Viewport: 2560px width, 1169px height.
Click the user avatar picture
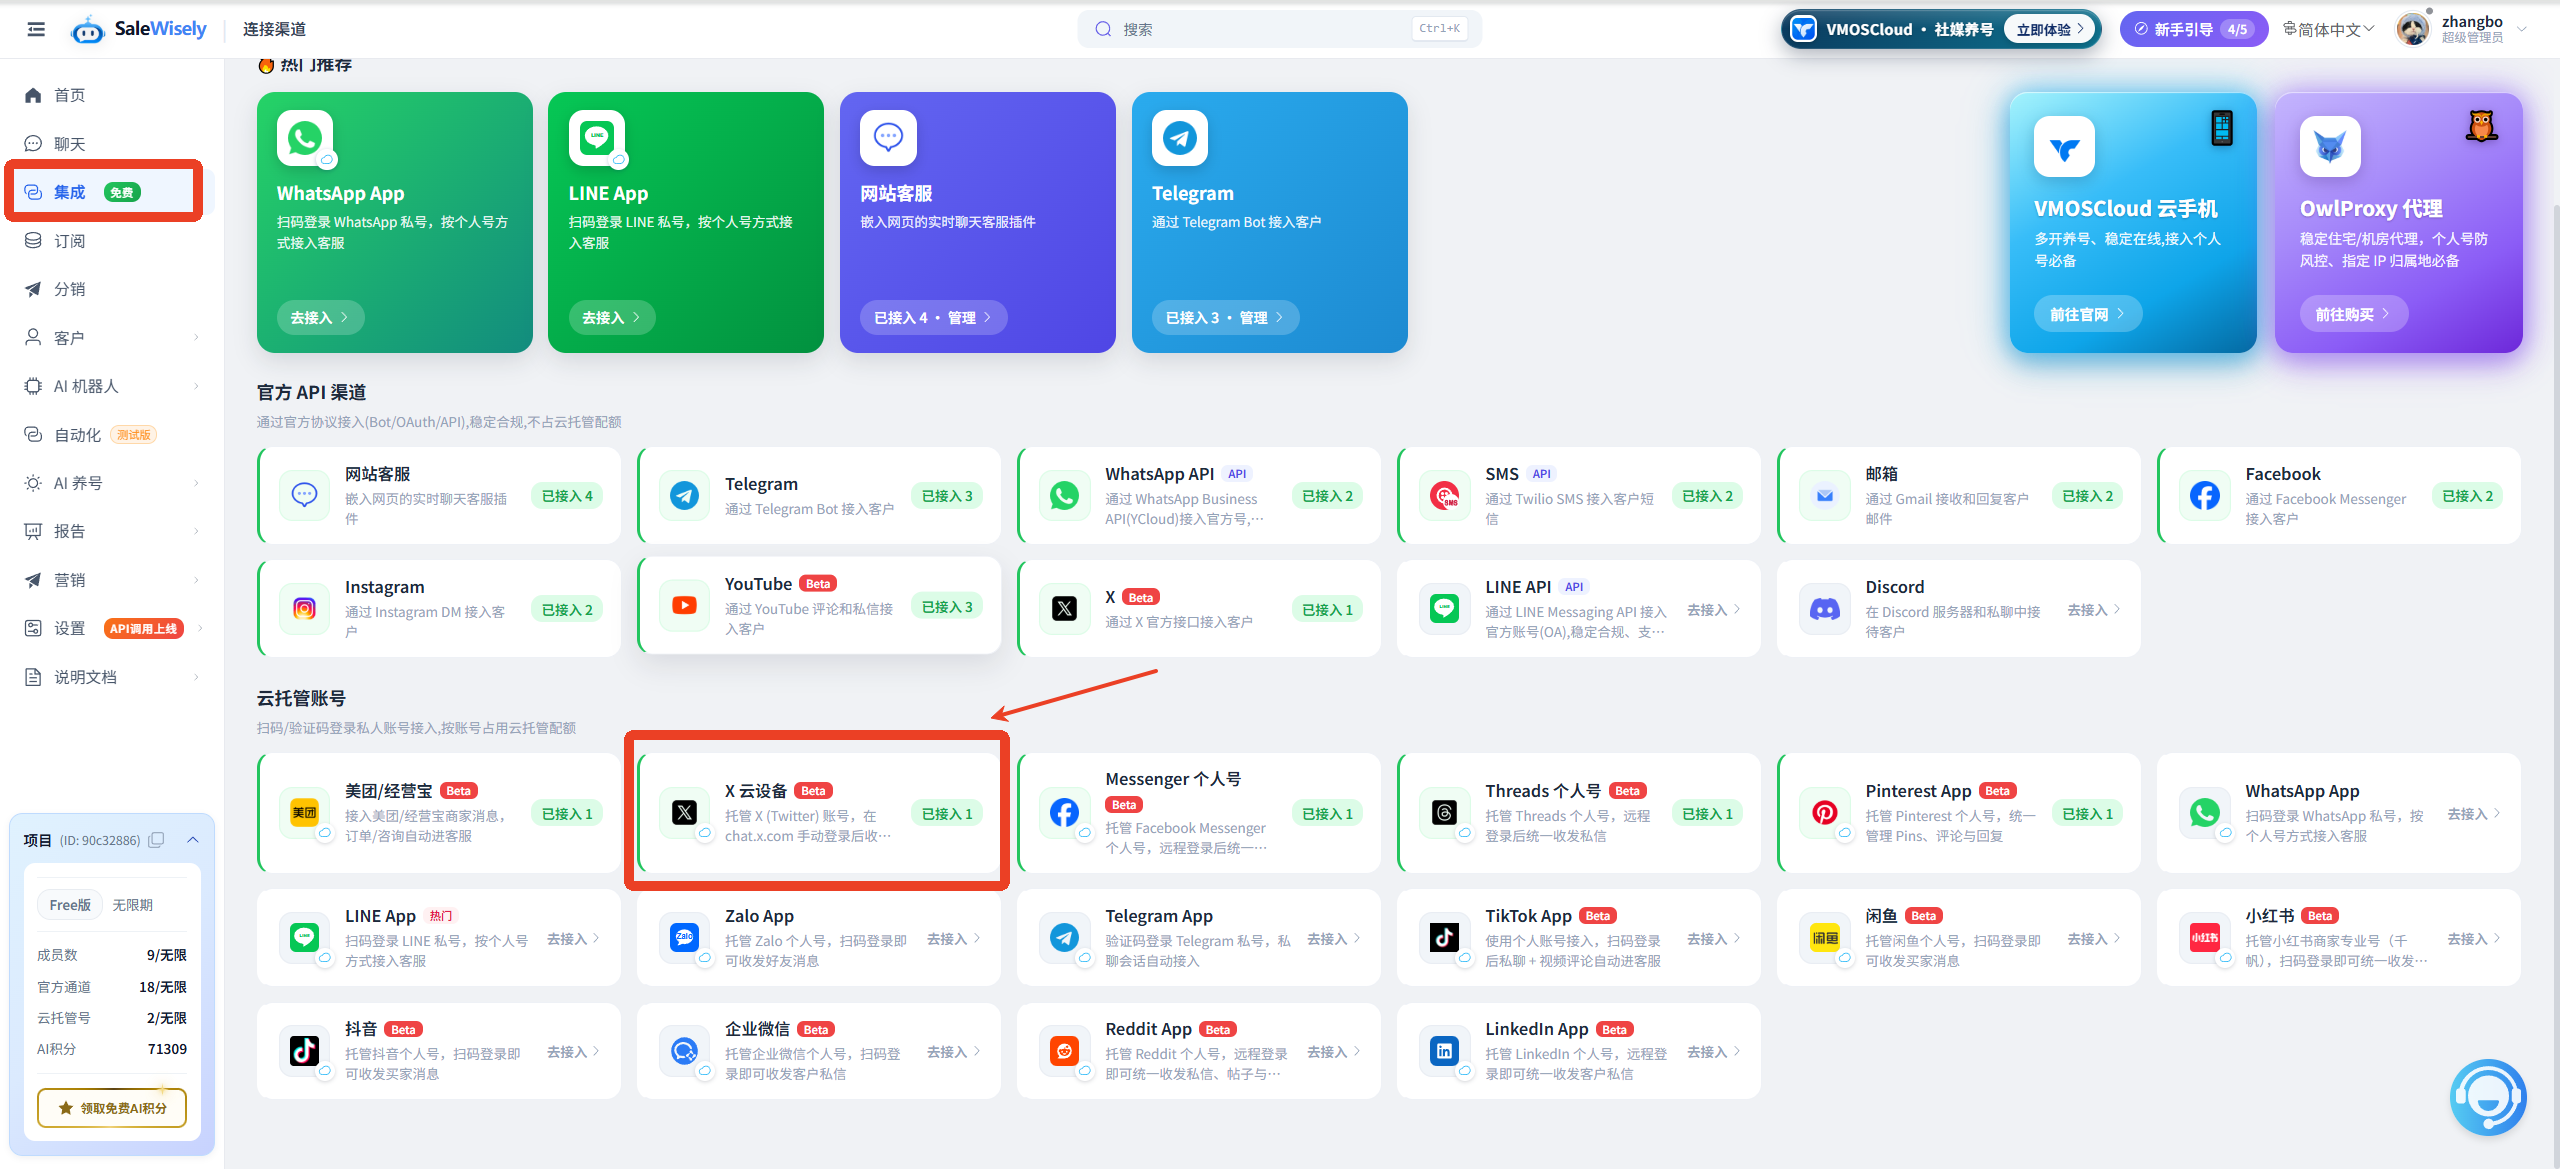pyautogui.click(x=2413, y=29)
